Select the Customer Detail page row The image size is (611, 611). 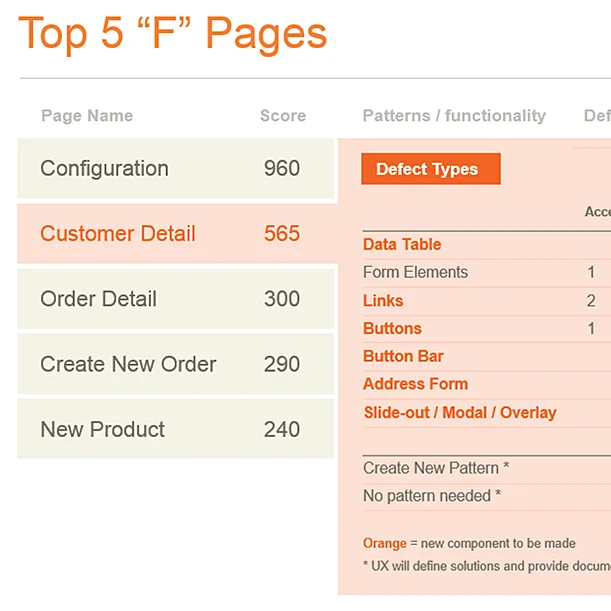tap(178, 234)
